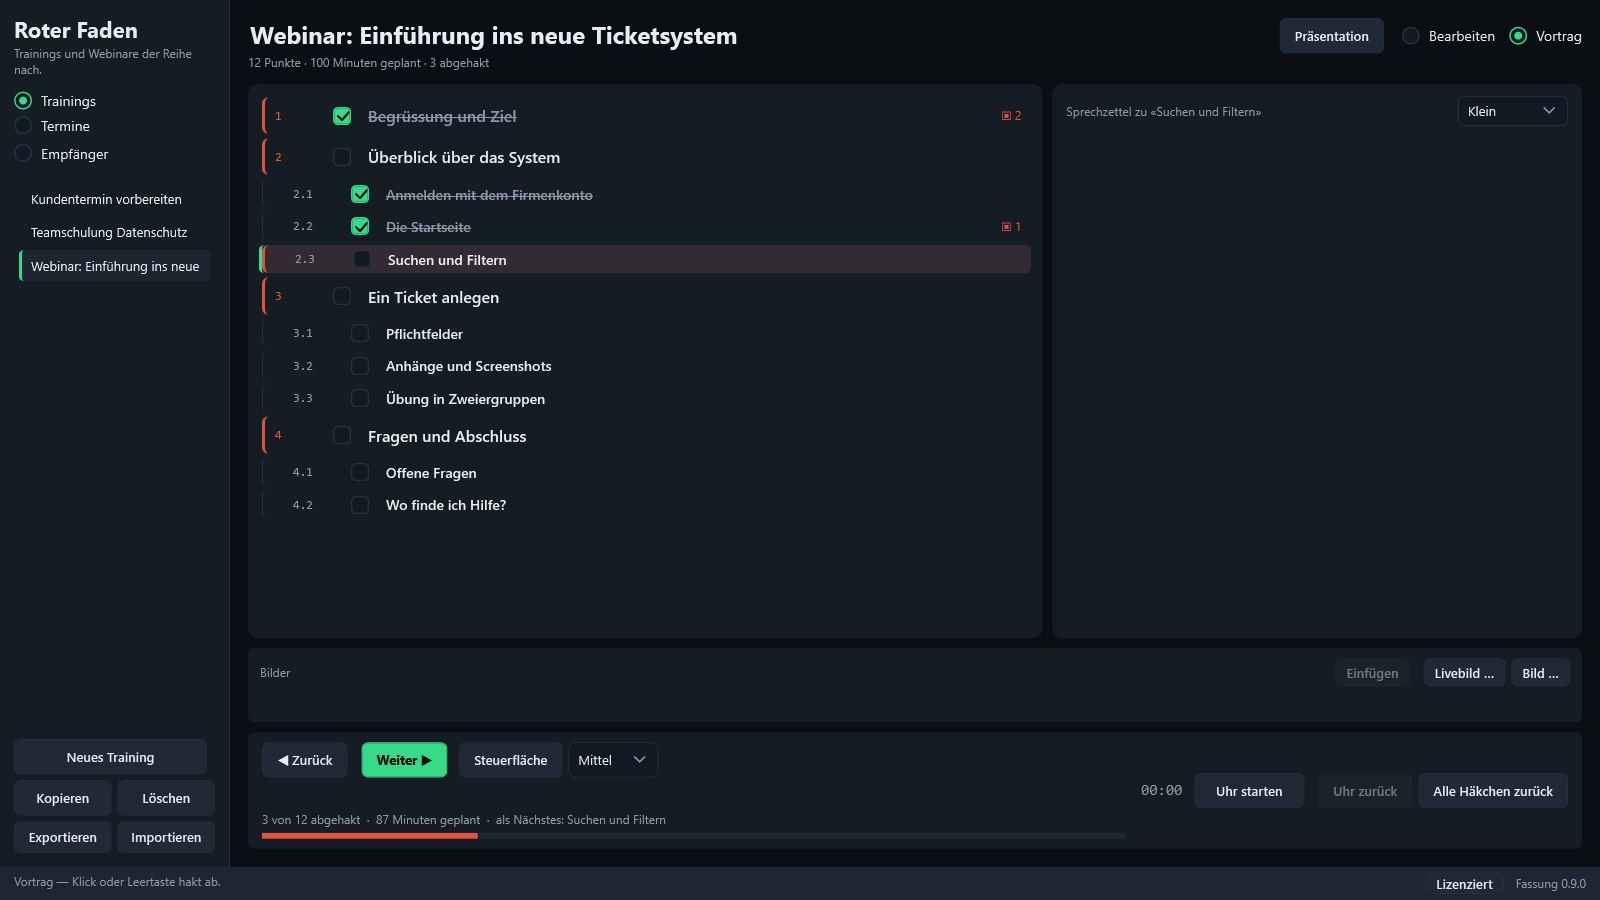This screenshot has height=900, width=1600.
Task: Advance with the Weiter button
Action: pyautogui.click(x=404, y=760)
